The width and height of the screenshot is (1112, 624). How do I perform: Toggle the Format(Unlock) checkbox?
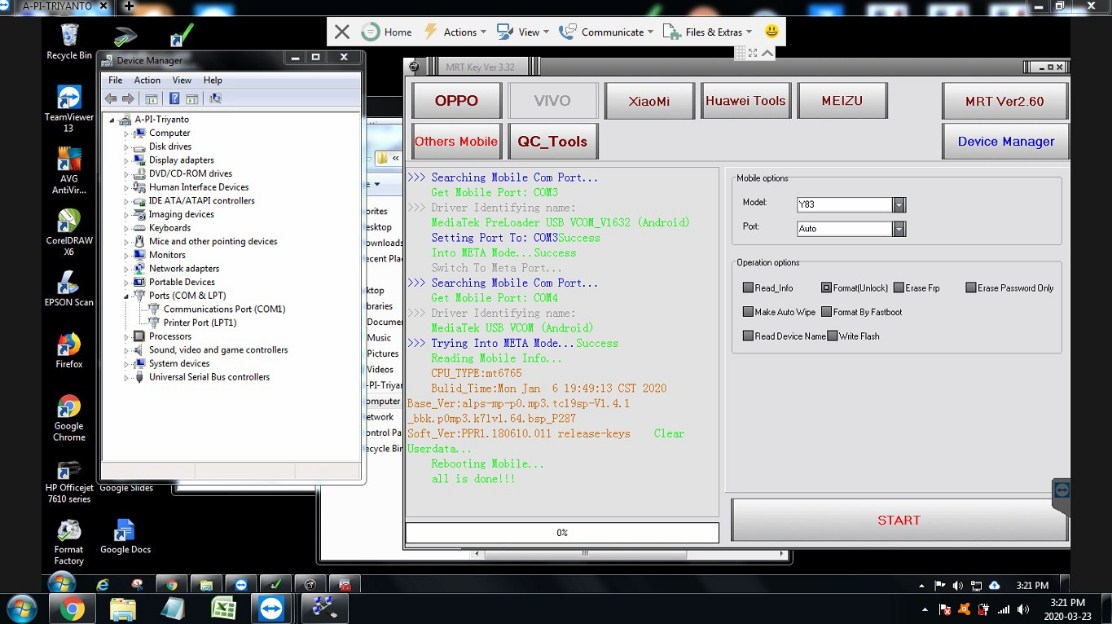click(826, 288)
